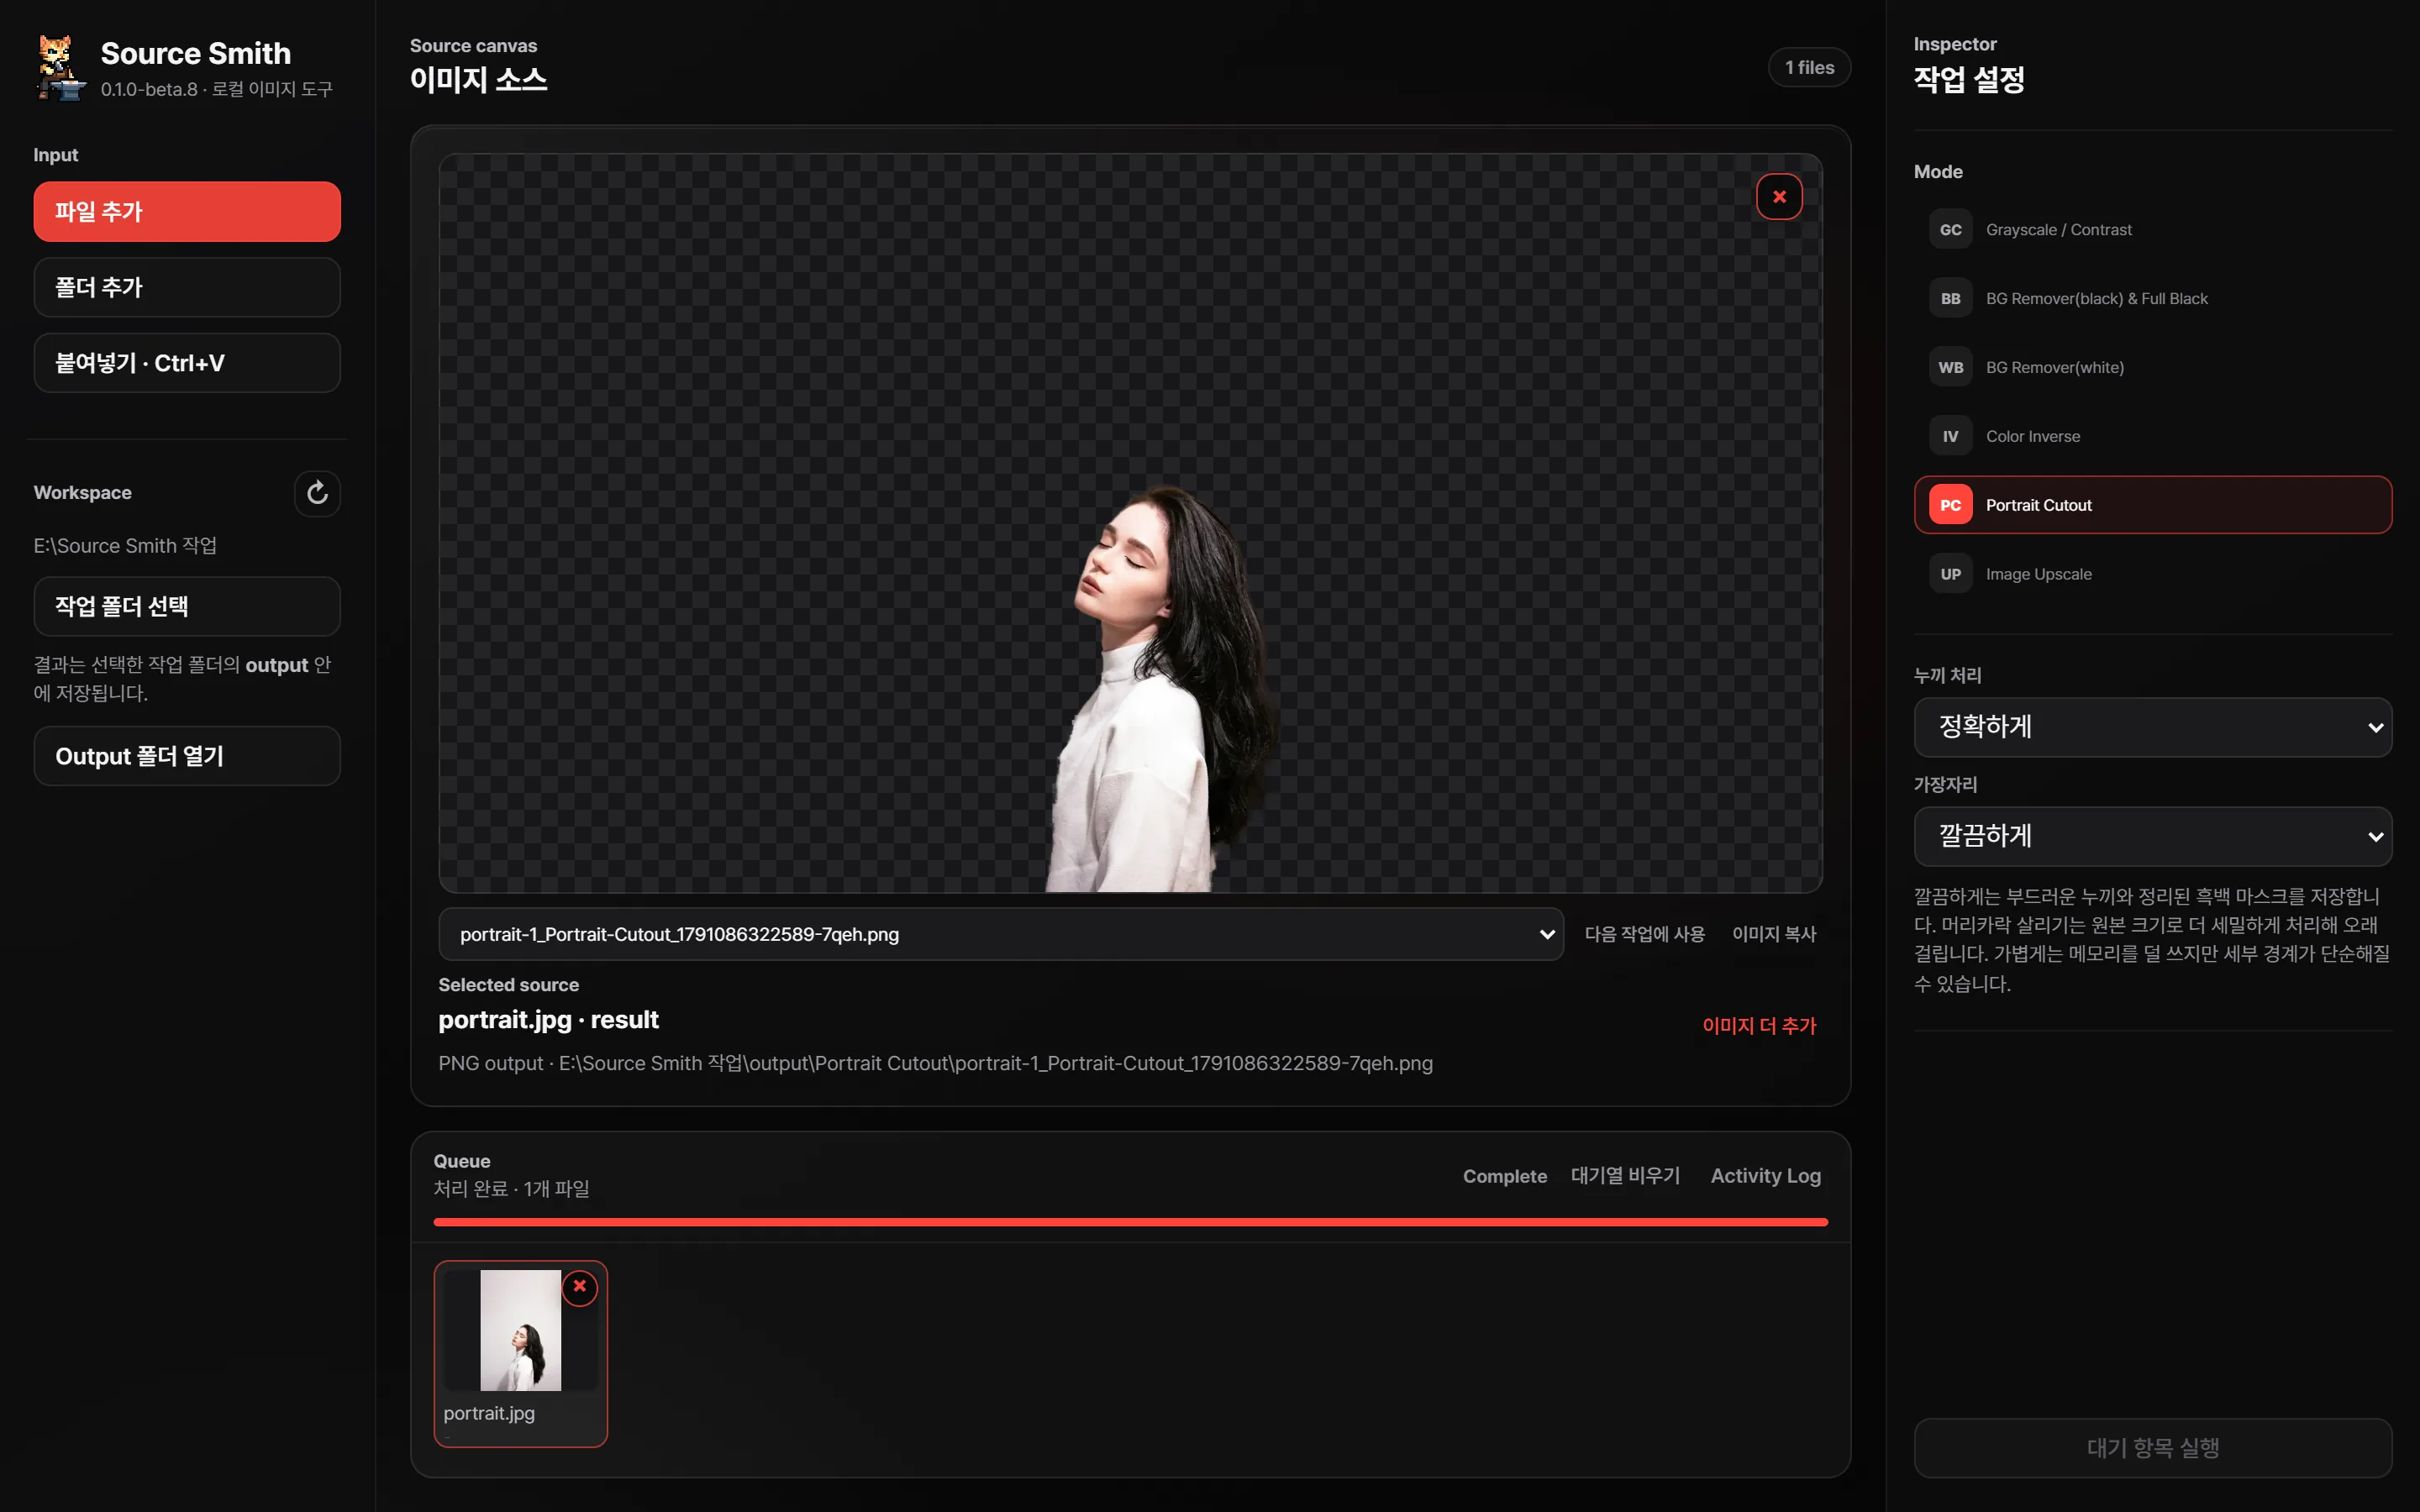The width and height of the screenshot is (2420, 1512).
Task: Select BG Remover(black) & Full Black mode
Action: point(2152,299)
